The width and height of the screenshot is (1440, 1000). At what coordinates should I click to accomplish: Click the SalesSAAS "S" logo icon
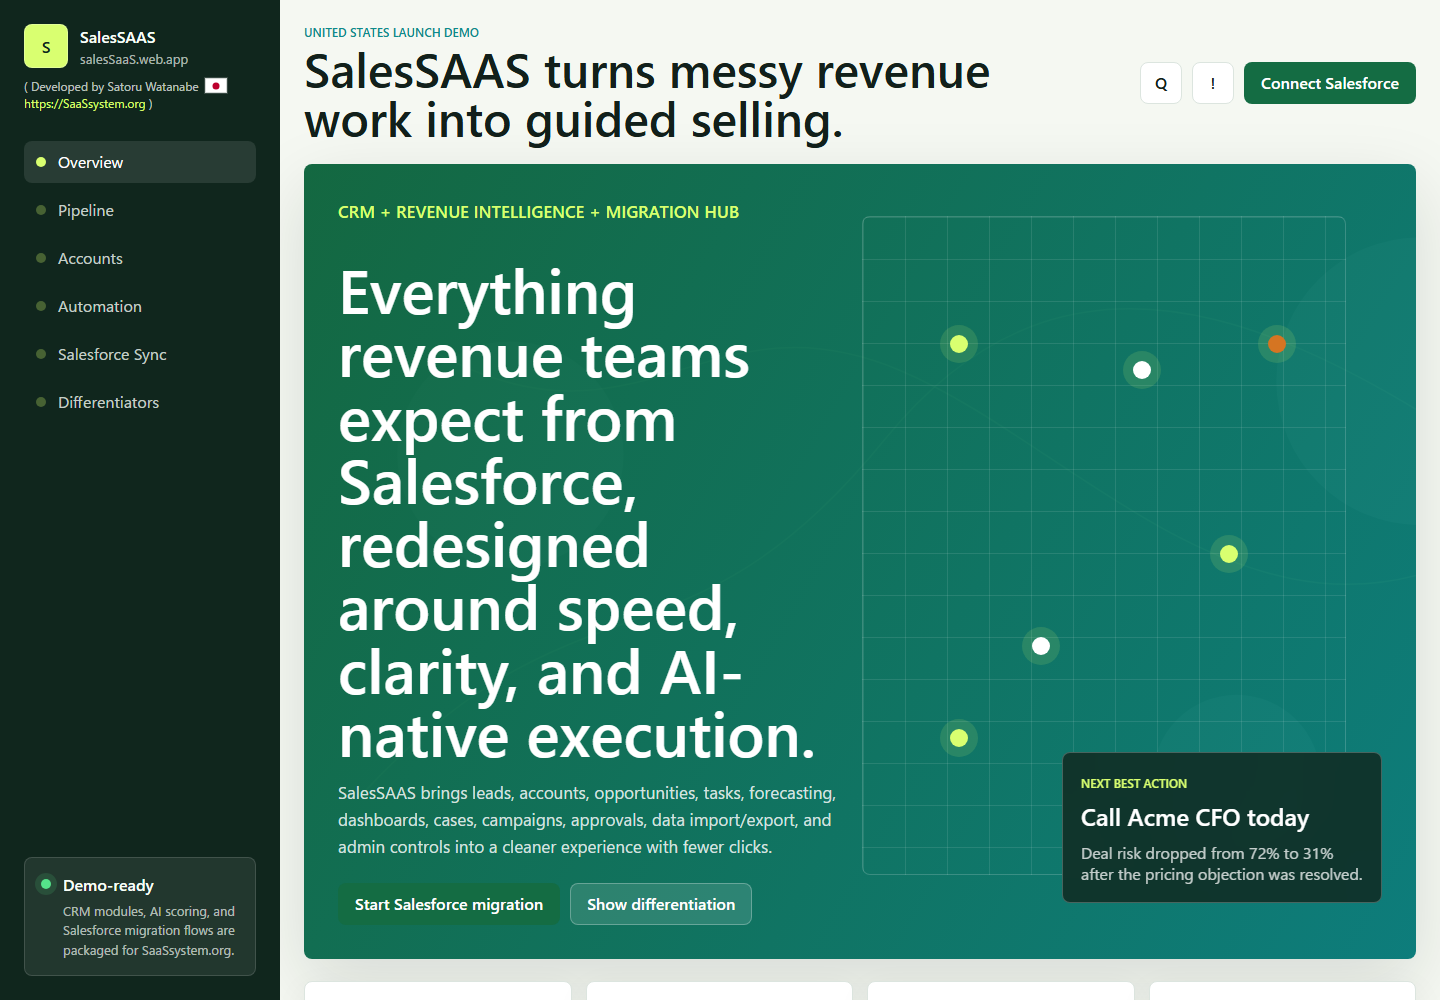(46, 46)
